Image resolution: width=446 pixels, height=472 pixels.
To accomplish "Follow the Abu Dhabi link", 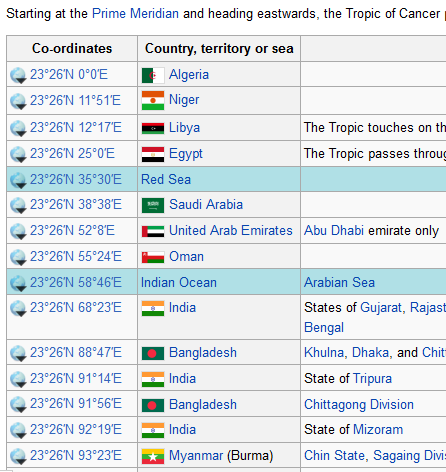I will pyautogui.click(x=334, y=230).
